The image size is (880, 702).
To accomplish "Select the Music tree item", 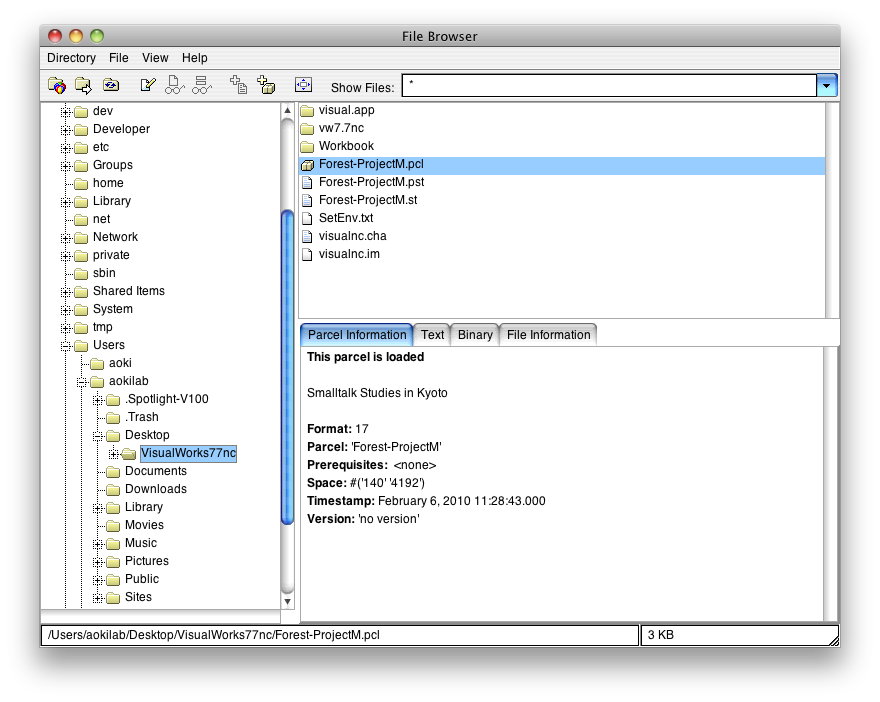I will [x=141, y=543].
